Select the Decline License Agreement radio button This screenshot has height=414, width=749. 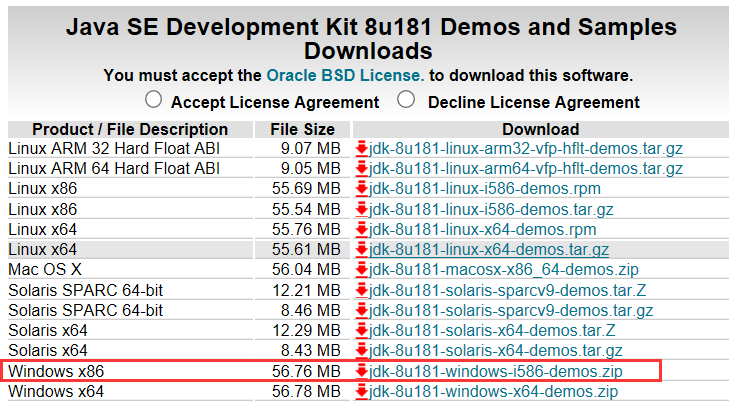406,100
